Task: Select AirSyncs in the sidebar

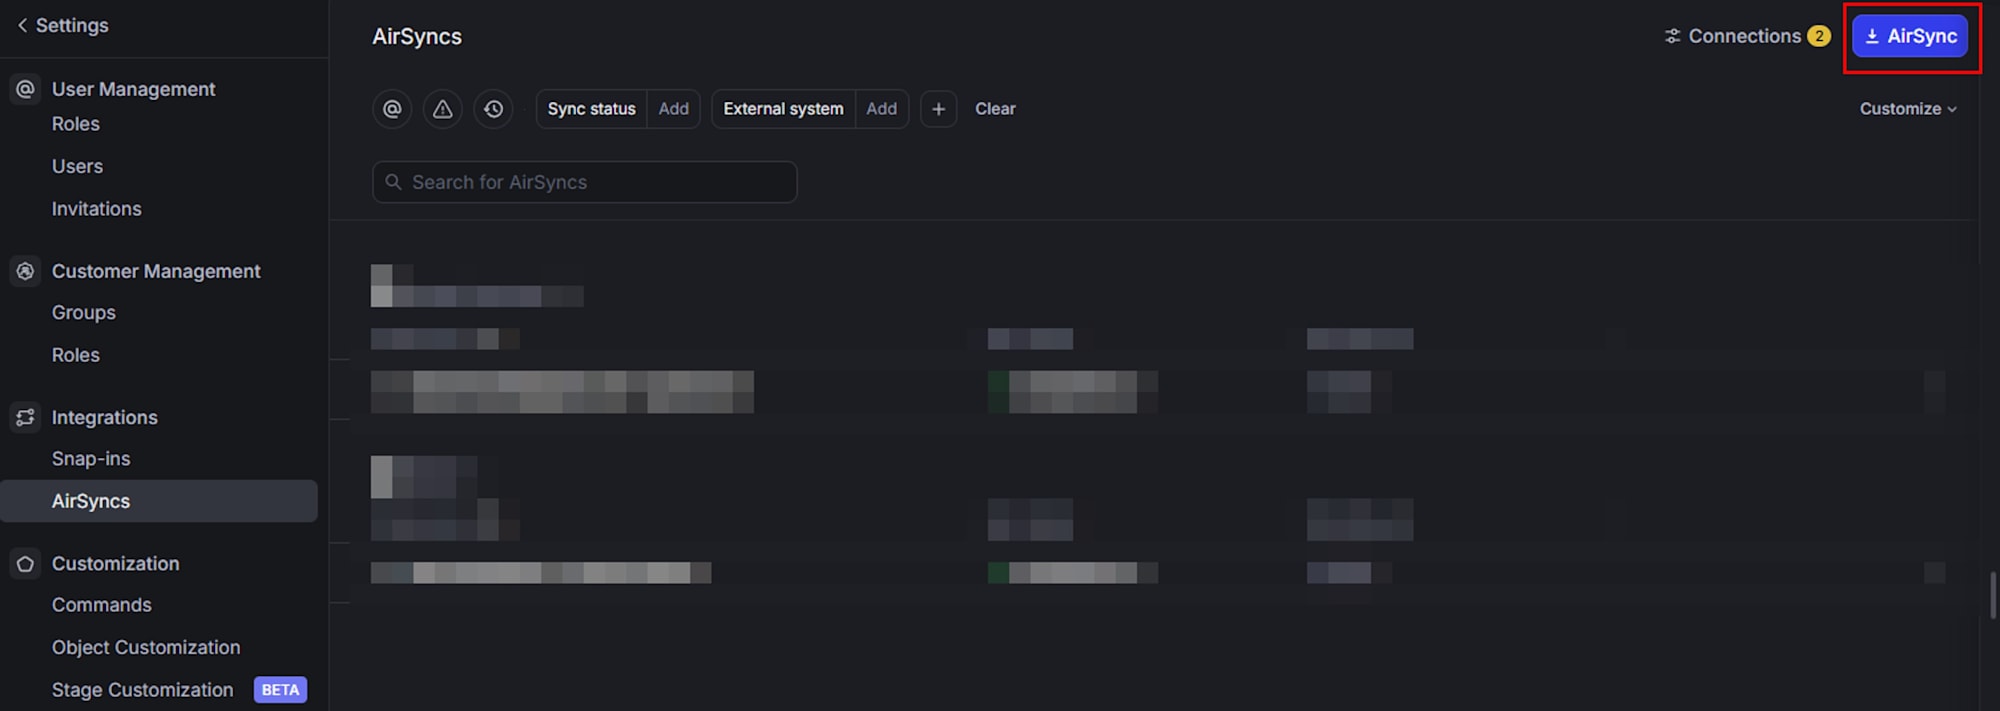Action: pyautogui.click(x=159, y=501)
